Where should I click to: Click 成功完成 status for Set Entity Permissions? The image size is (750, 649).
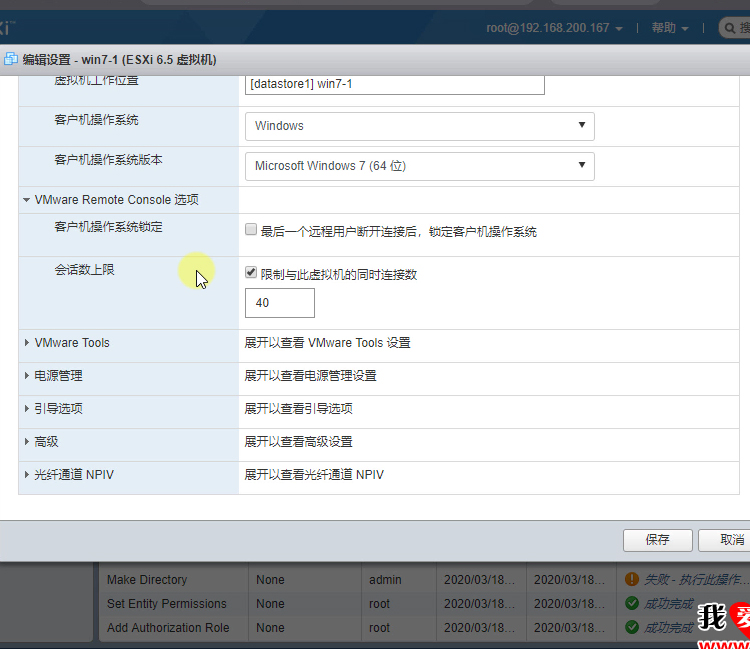(x=668, y=604)
